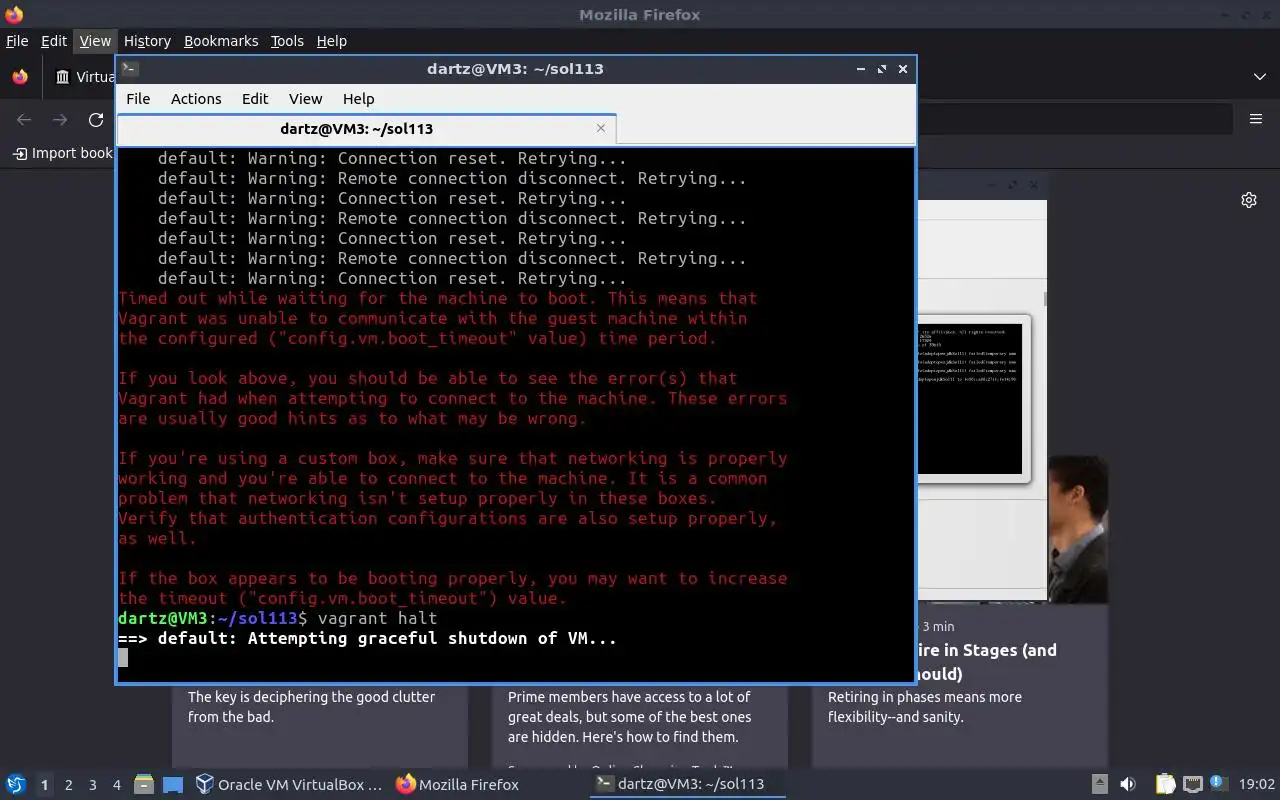Switch to Mozilla Firefox taskbar entry
Image resolution: width=1280 pixels, height=800 pixels.
pyautogui.click(x=458, y=785)
